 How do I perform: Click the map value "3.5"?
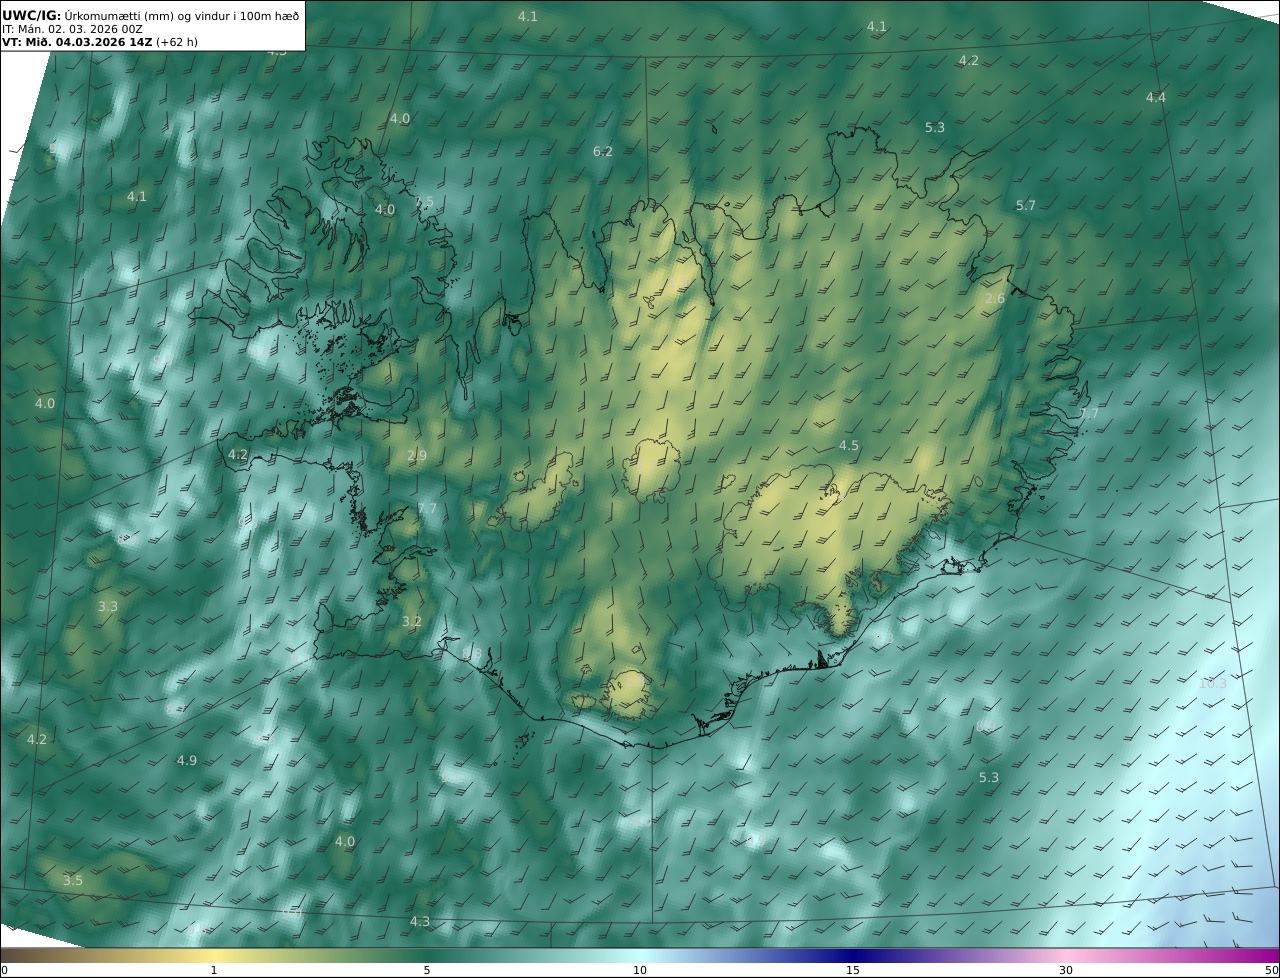[72, 880]
